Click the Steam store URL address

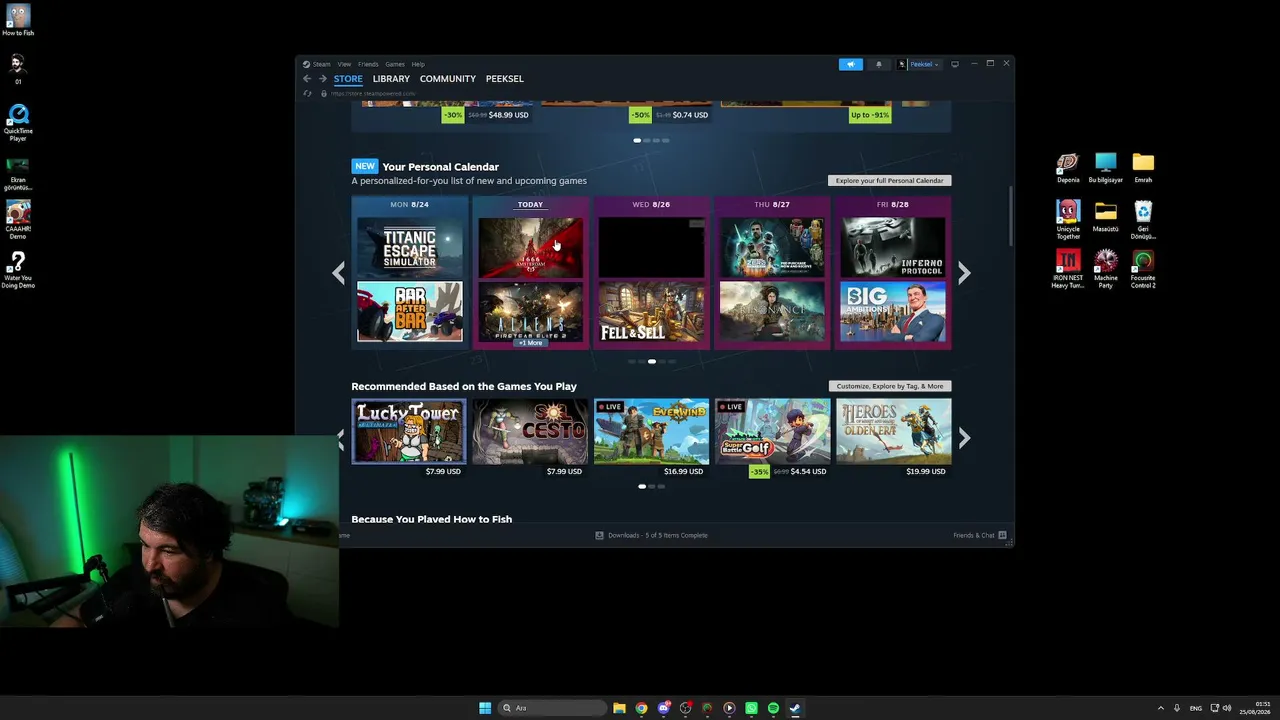(373, 93)
